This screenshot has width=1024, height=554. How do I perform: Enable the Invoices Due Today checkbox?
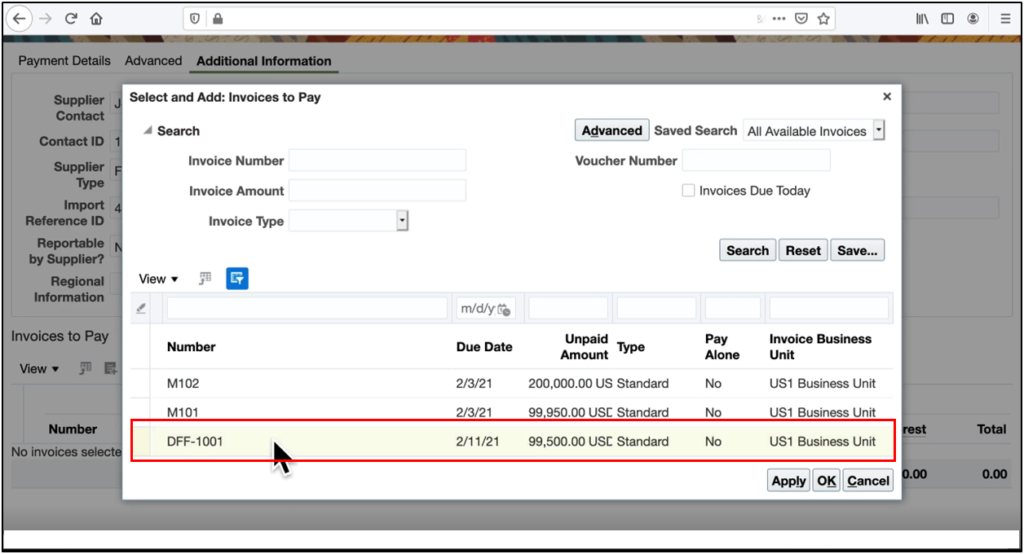tap(688, 191)
